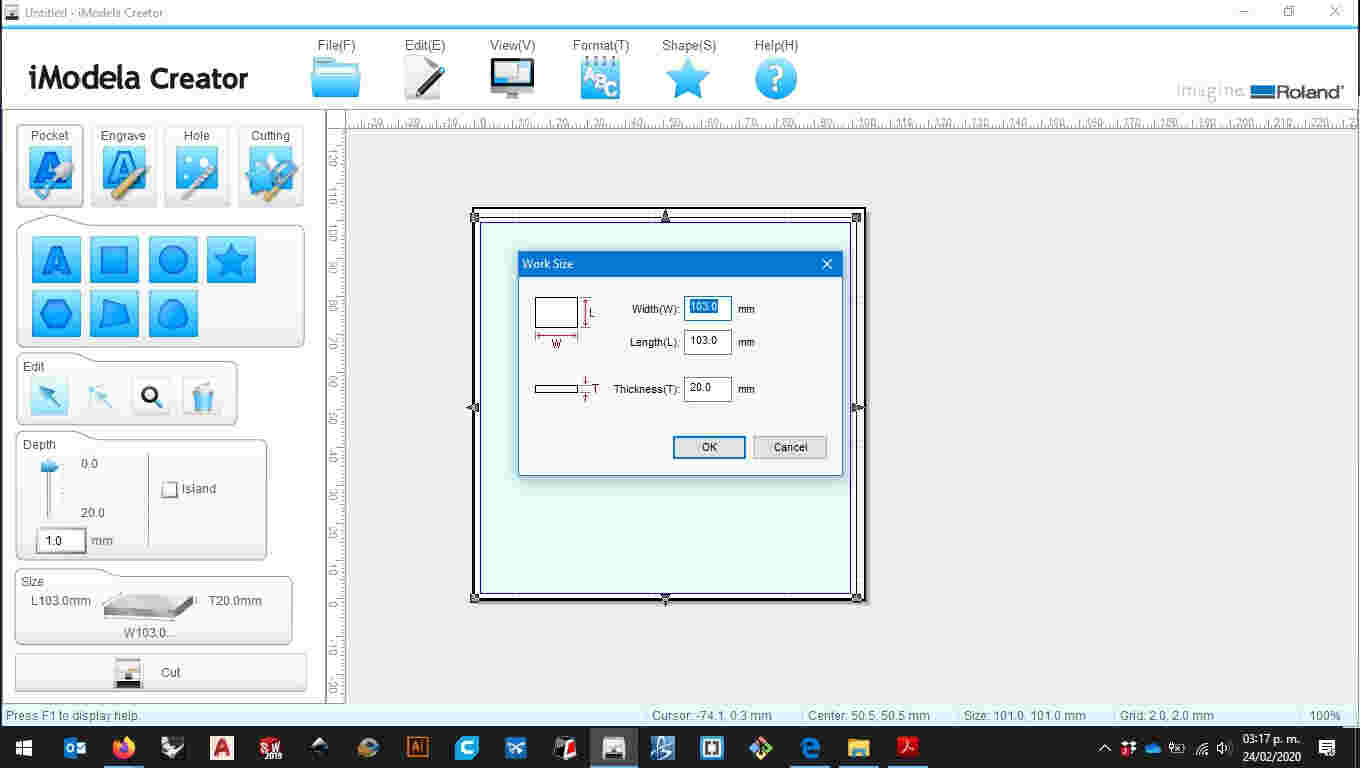Cancel the Work Size dialog
The height and width of the screenshot is (768, 1360).
(x=790, y=447)
